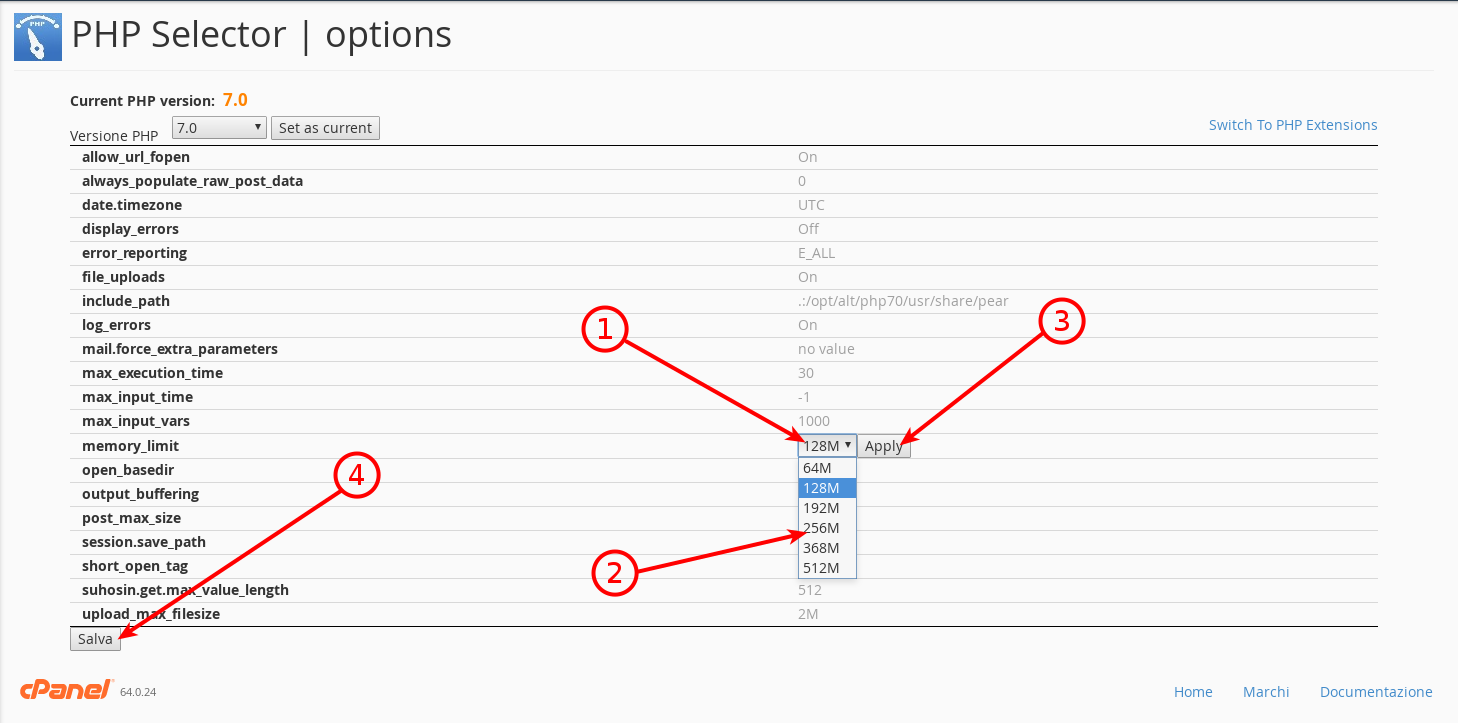Choose the 256M memory option
Image resolution: width=1458 pixels, height=723 pixels.
point(827,528)
